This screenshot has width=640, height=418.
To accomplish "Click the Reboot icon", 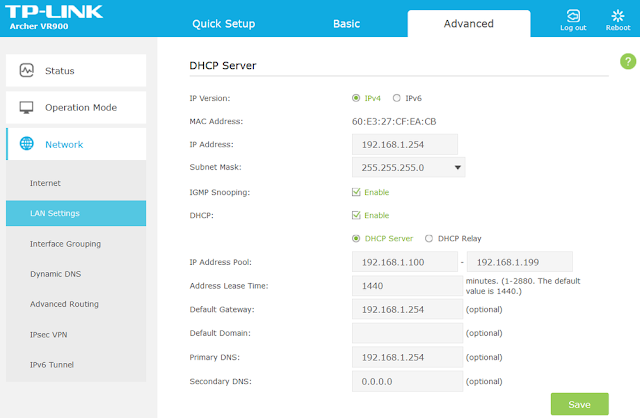I will [618, 16].
